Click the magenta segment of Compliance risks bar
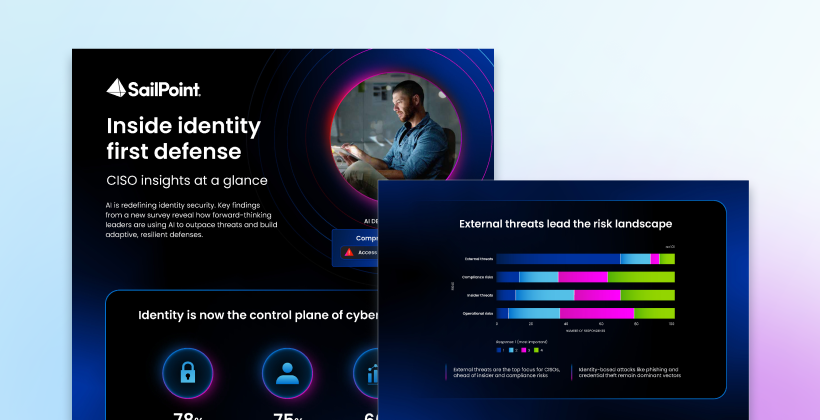Image resolution: width=820 pixels, height=420 pixels. pos(583,277)
